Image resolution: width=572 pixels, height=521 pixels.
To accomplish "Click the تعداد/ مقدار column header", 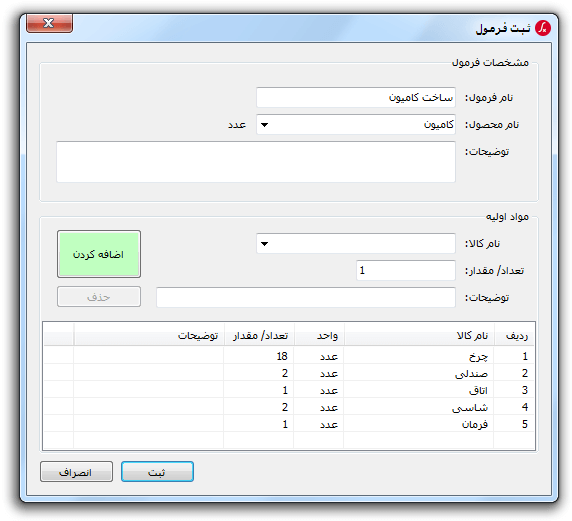I will [x=259, y=335].
